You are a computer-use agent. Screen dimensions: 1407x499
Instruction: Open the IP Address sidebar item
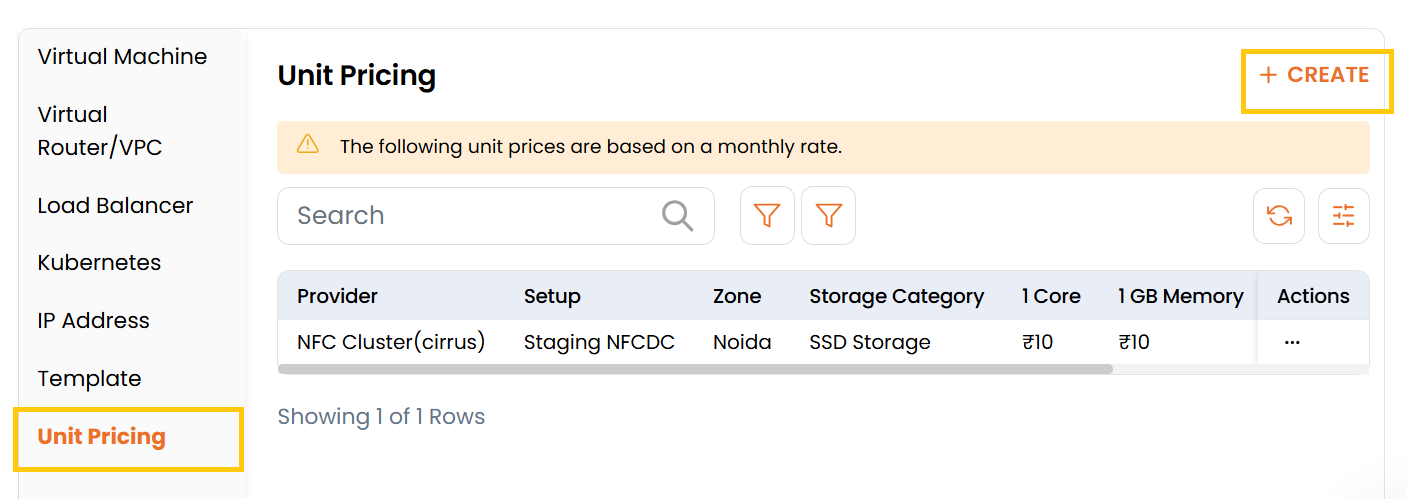pyautogui.click(x=93, y=321)
